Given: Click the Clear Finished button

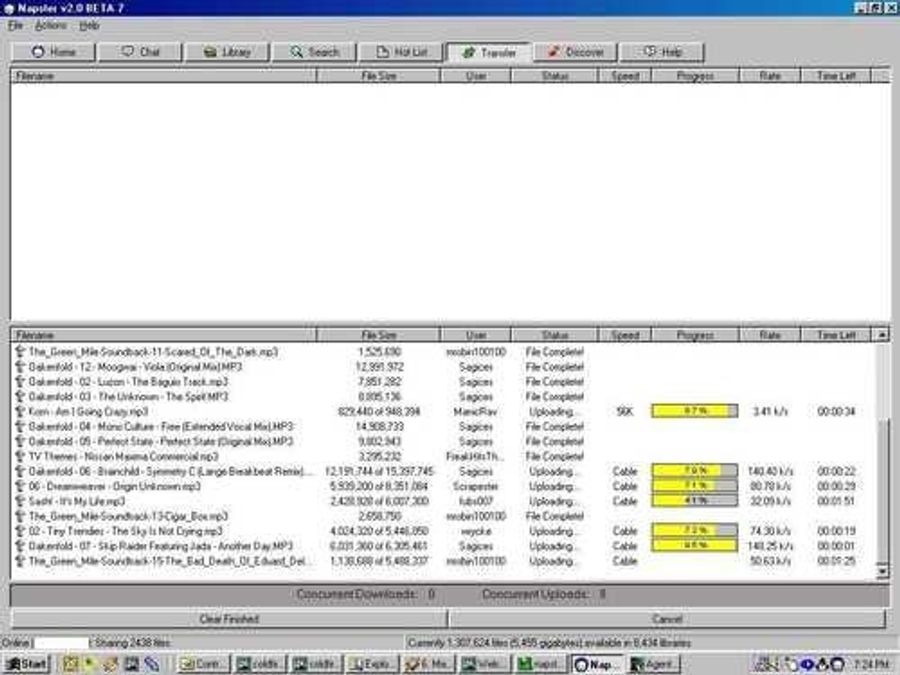Looking at the screenshot, I should (x=229, y=619).
